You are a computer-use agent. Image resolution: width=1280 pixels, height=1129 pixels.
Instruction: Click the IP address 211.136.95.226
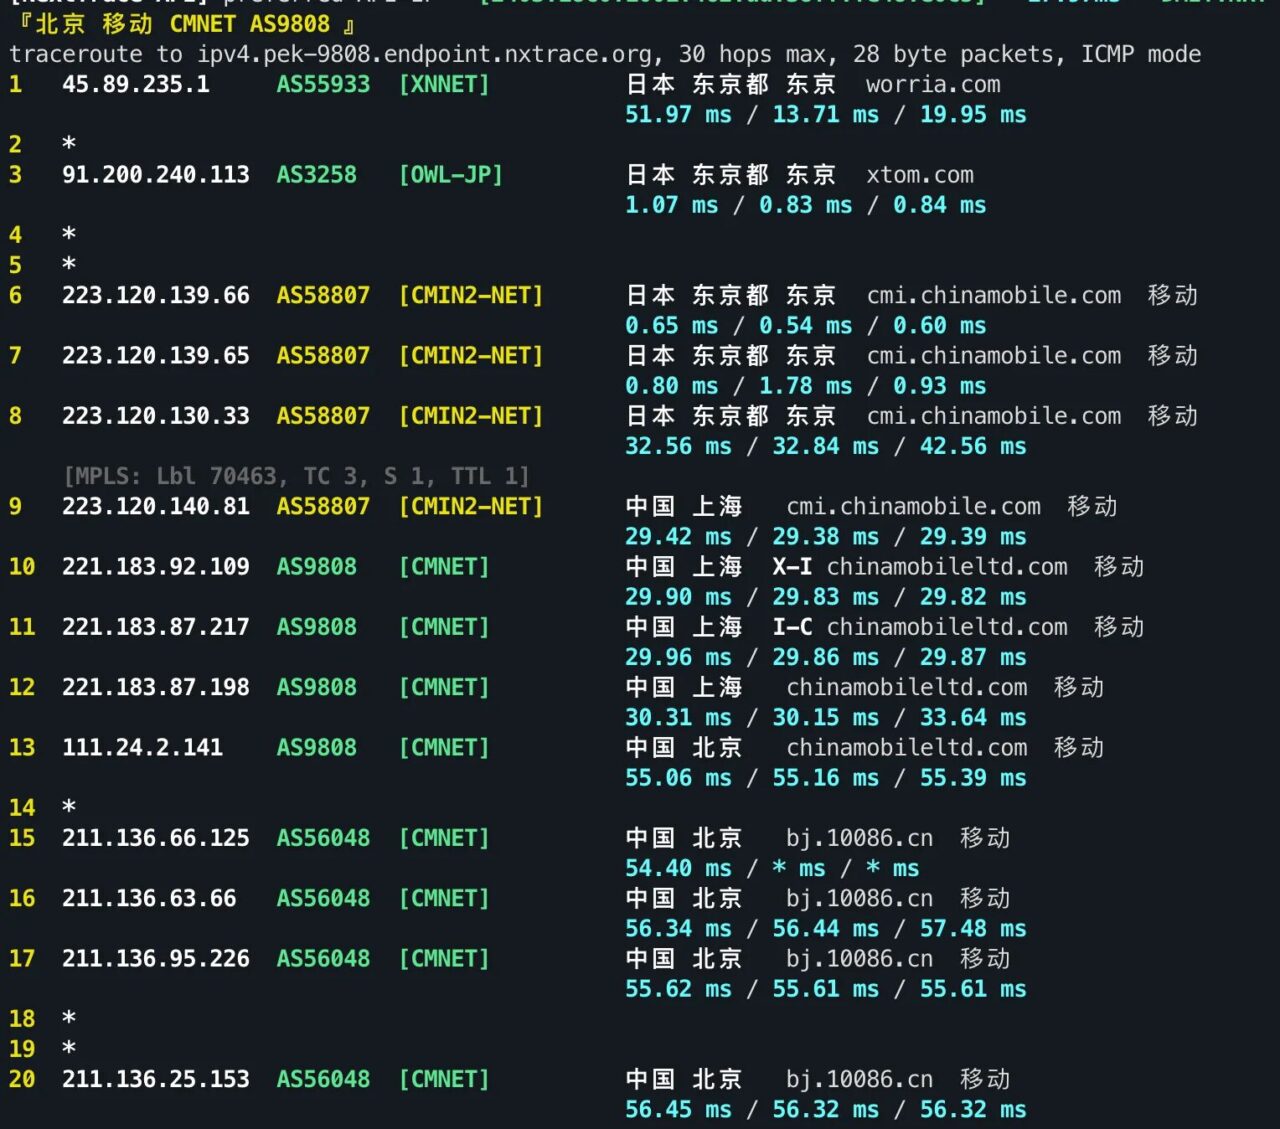tap(156, 959)
